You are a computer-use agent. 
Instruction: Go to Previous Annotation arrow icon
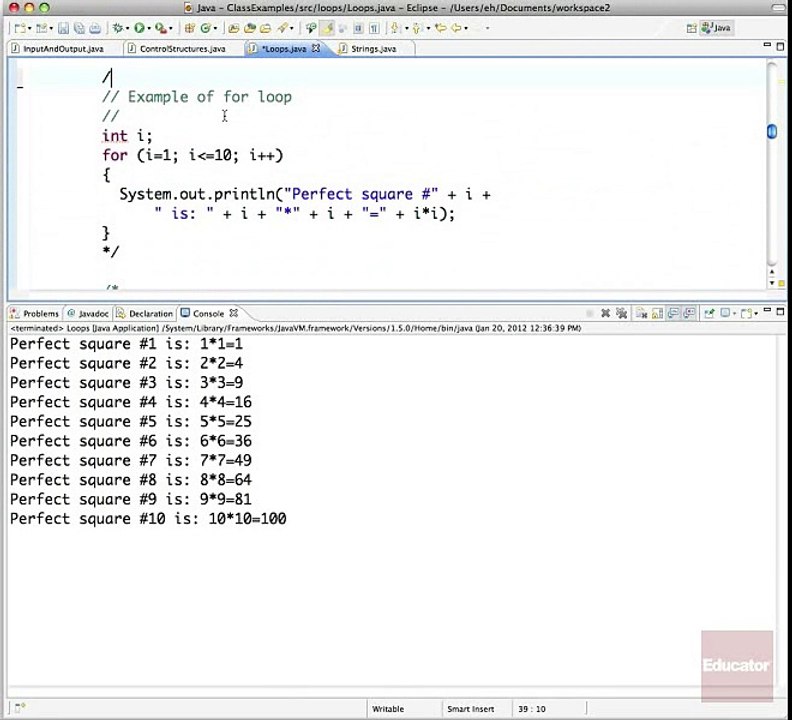tap(416, 28)
